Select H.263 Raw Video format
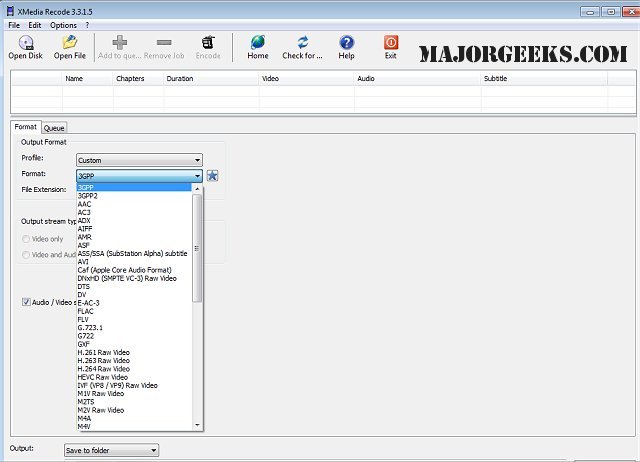The height and width of the screenshot is (462, 640). pos(134,361)
